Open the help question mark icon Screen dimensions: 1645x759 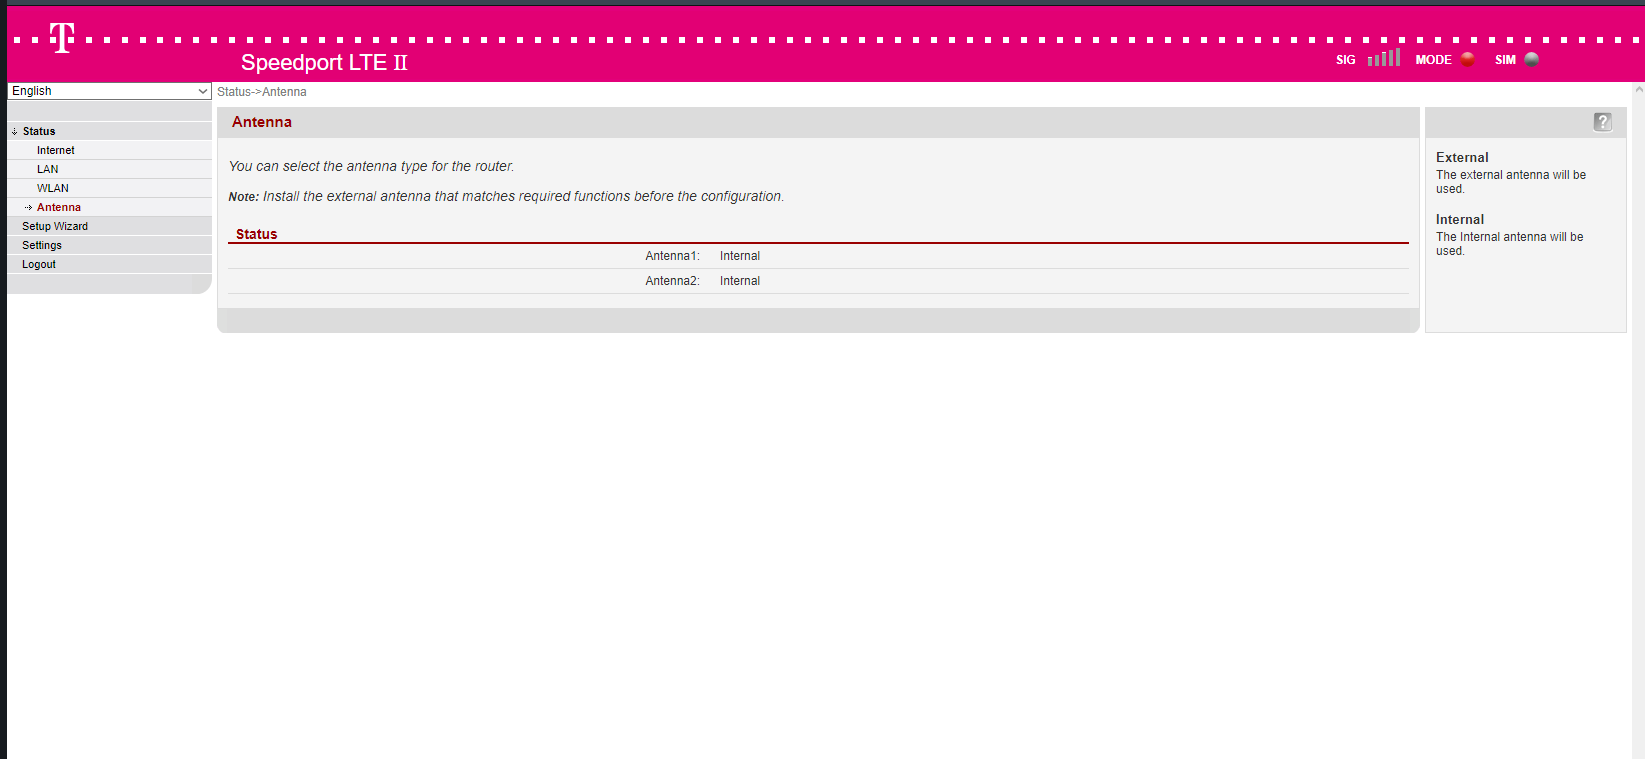(x=1602, y=122)
